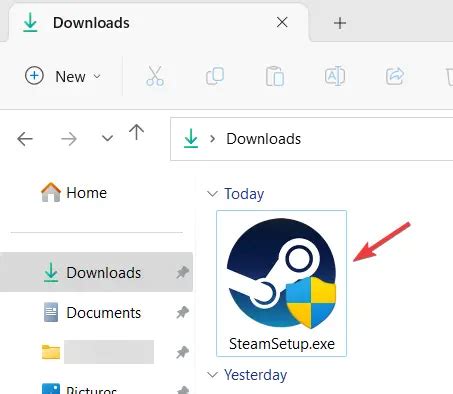Click the SteamSetup.exe file name
Image resolution: width=453 pixels, height=394 pixels.
[x=282, y=344]
